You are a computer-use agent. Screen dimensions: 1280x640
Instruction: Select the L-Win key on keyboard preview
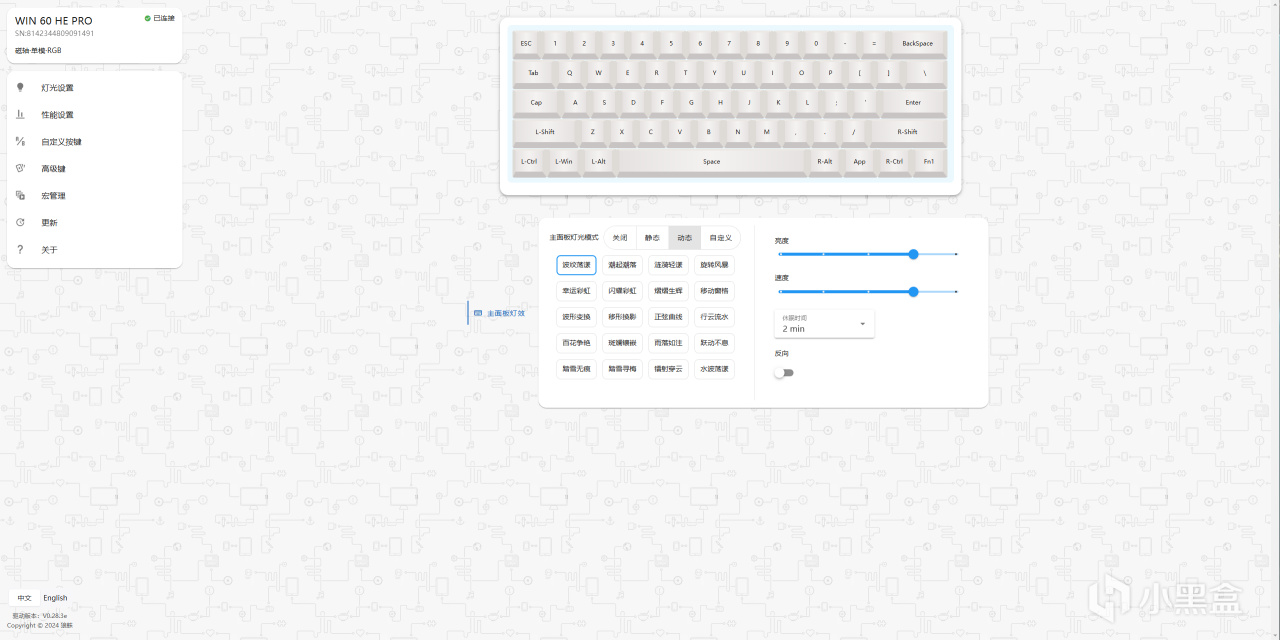[564, 161]
